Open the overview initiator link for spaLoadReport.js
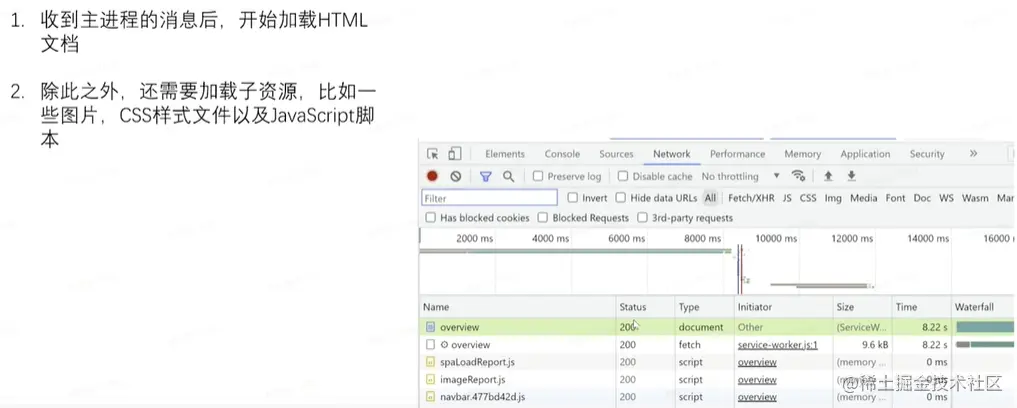 pyautogui.click(x=757, y=362)
